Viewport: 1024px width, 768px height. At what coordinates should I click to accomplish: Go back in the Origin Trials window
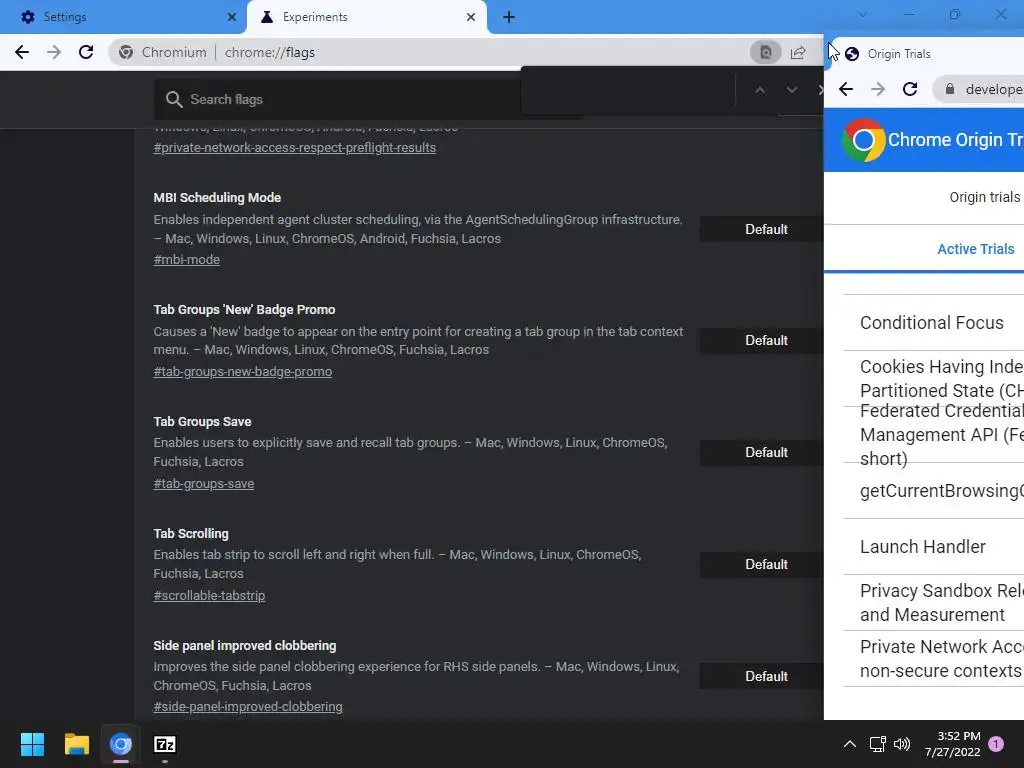846,89
